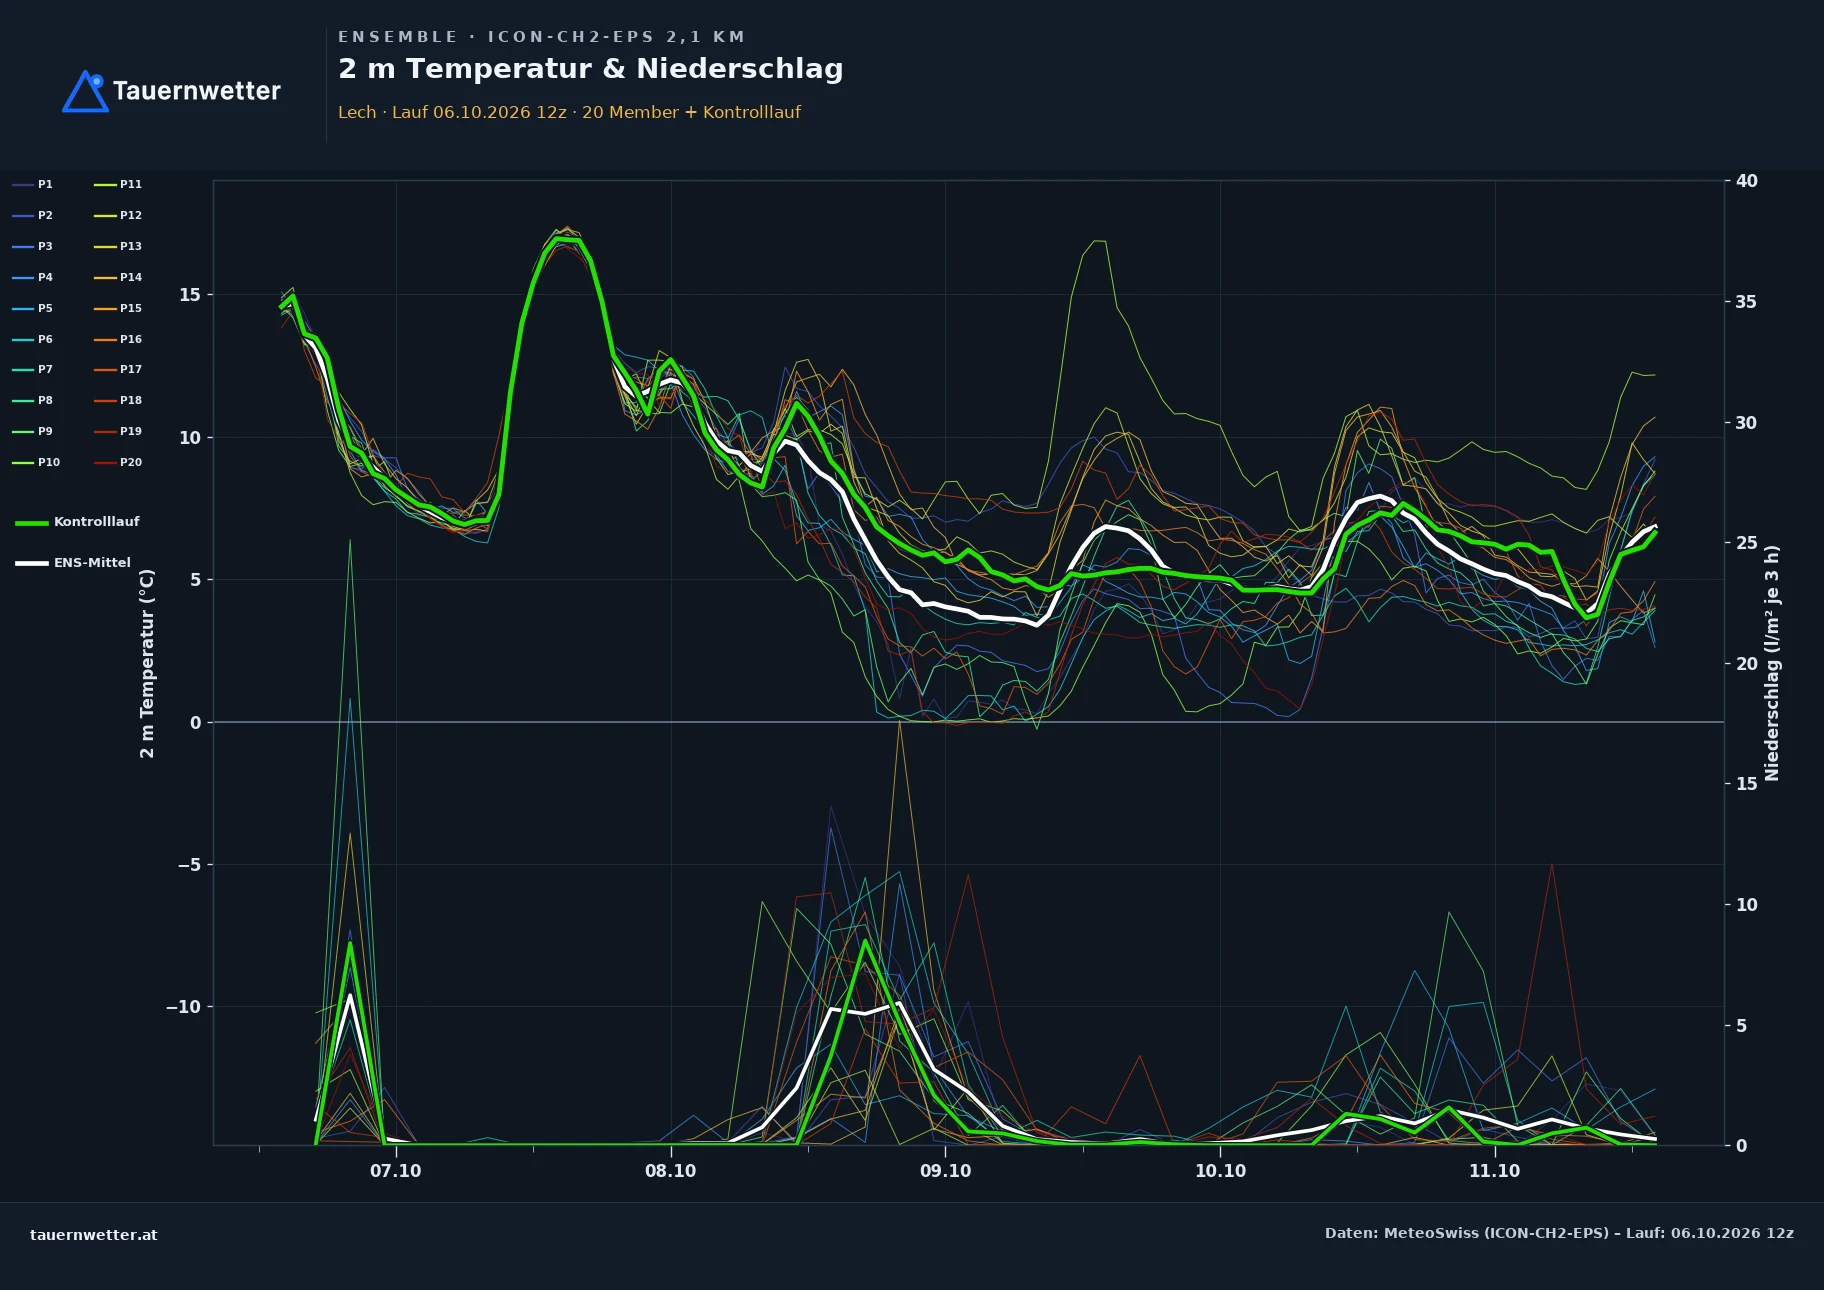Select the white ENS-Mittel legend entry
Image resolution: width=1824 pixels, height=1290 pixels.
(73, 563)
